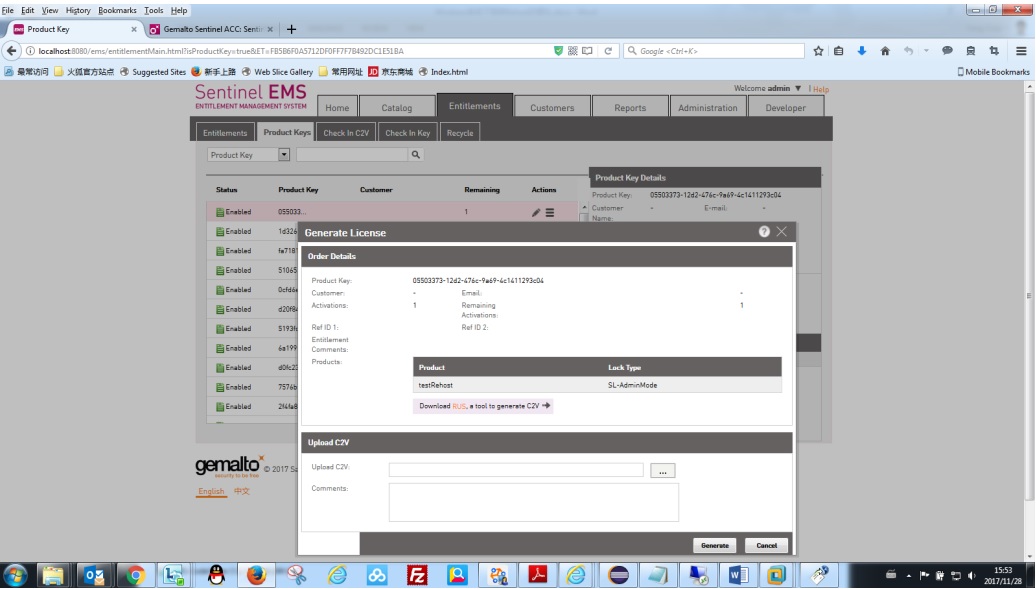
Task: Expand the Product Key search dropdown
Action: click(x=284, y=155)
